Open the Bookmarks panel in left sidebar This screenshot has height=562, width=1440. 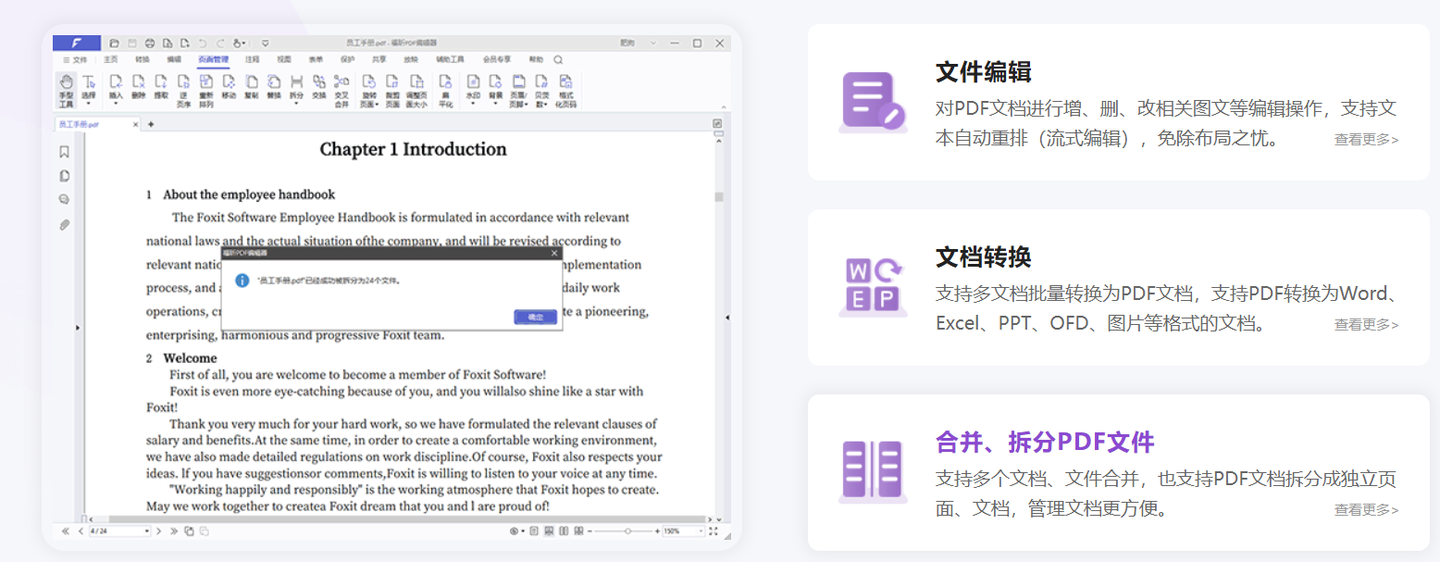[x=64, y=152]
